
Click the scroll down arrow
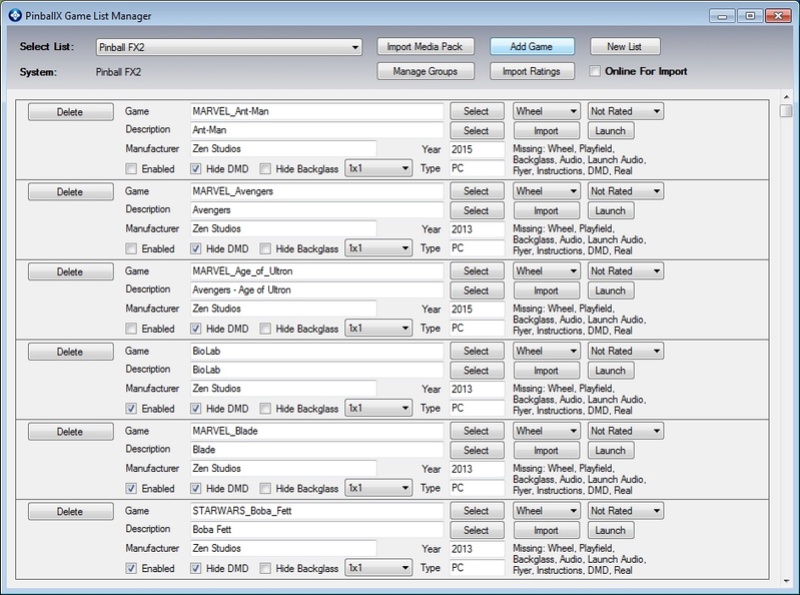[x=786, y=581]
